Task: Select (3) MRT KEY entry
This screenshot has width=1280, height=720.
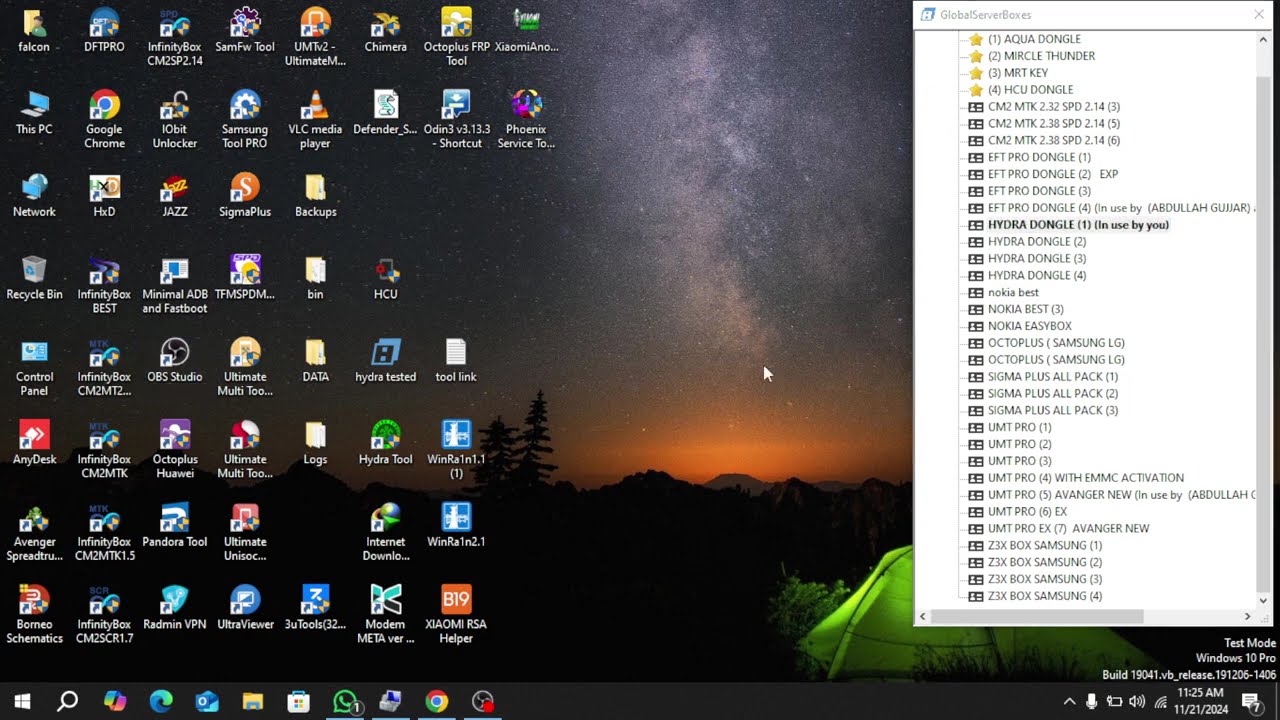Action: (x=1018, y=73)
